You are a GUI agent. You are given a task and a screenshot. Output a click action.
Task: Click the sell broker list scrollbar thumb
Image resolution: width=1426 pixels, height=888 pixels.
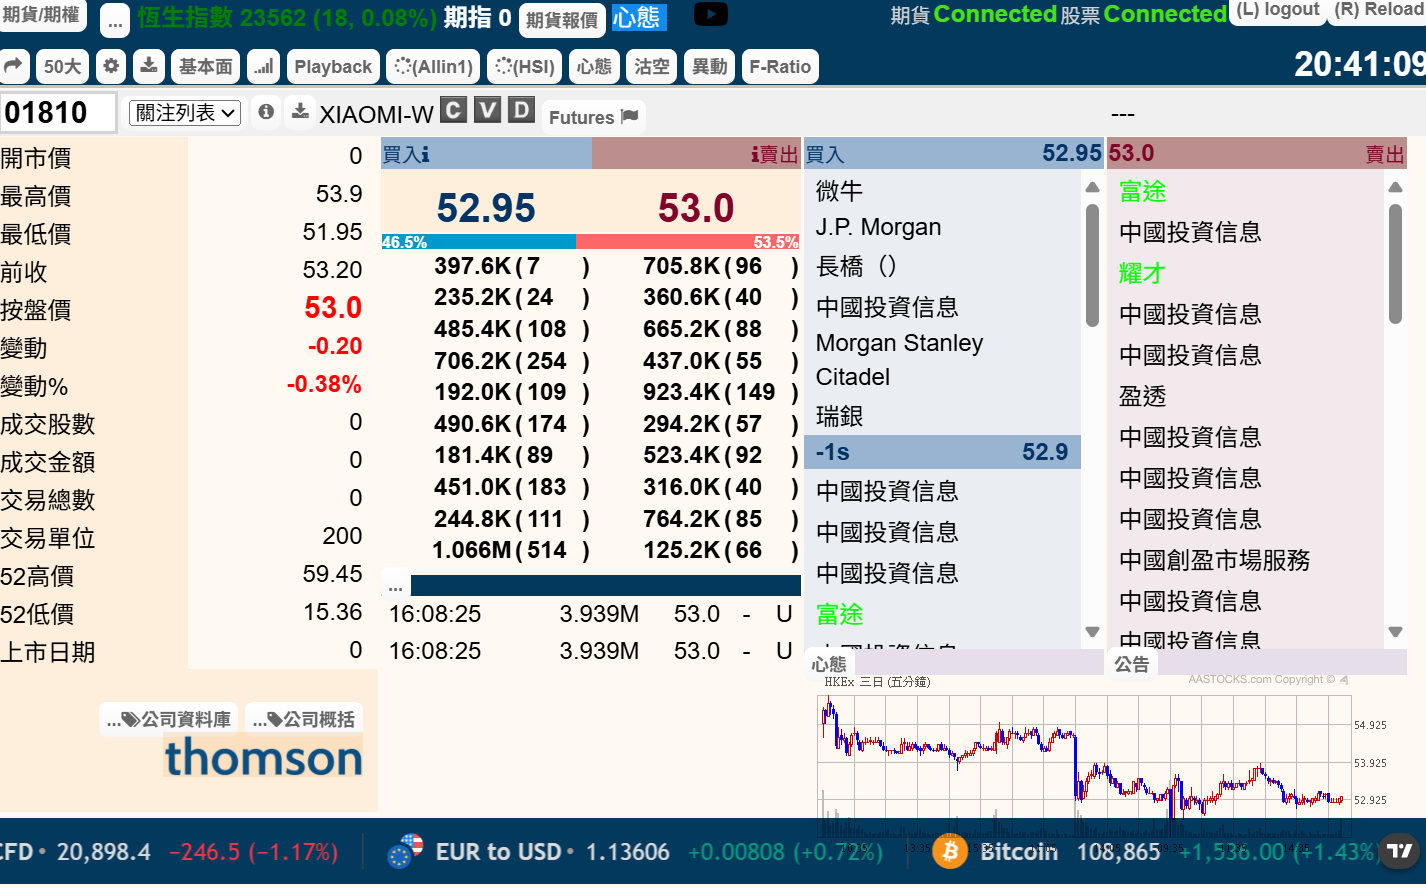tap(1395, 264)
